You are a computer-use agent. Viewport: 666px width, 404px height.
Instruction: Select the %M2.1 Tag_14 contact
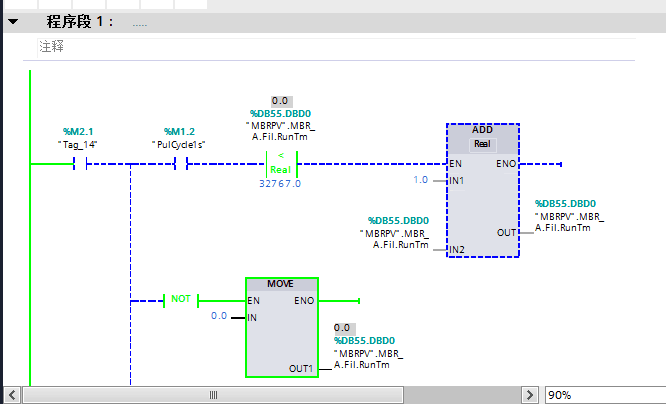coord(80,164)
